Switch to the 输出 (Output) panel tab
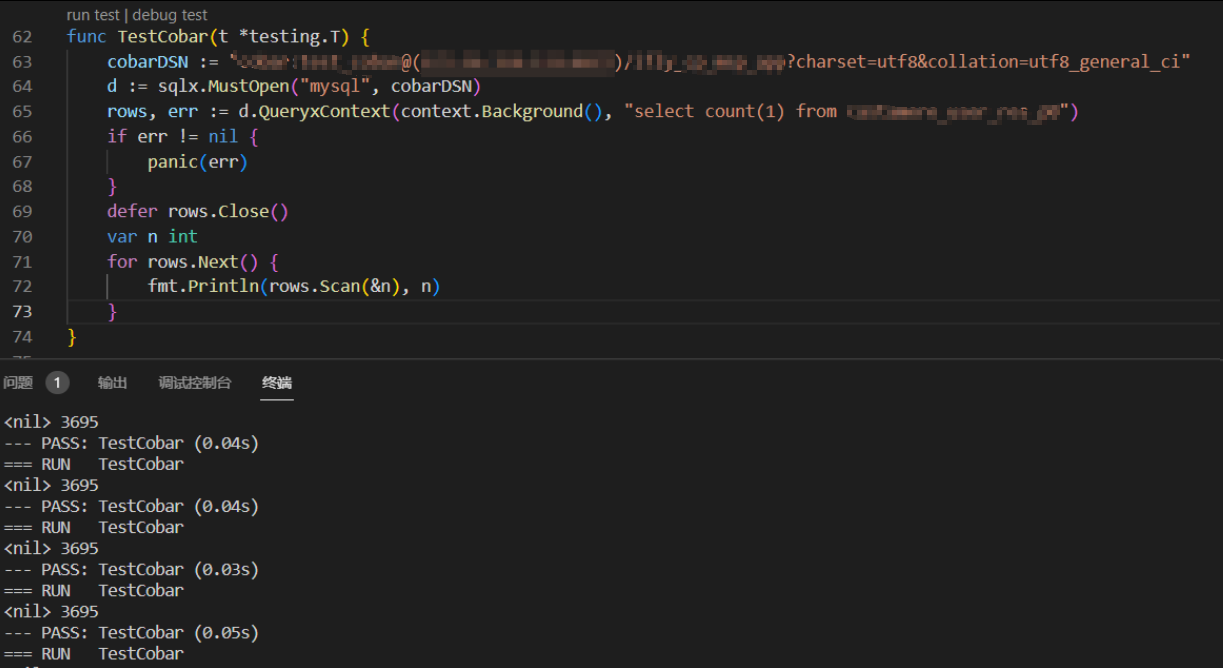Screen dimensions: 1223x668 112,383
